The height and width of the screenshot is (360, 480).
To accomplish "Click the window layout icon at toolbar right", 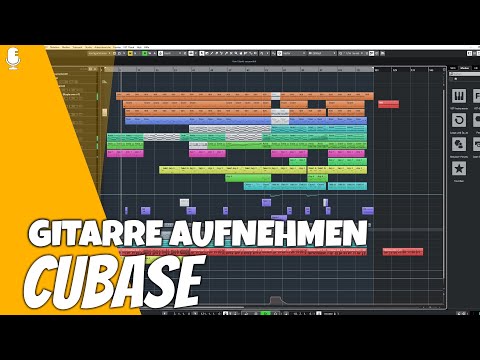I will point(469,53).
